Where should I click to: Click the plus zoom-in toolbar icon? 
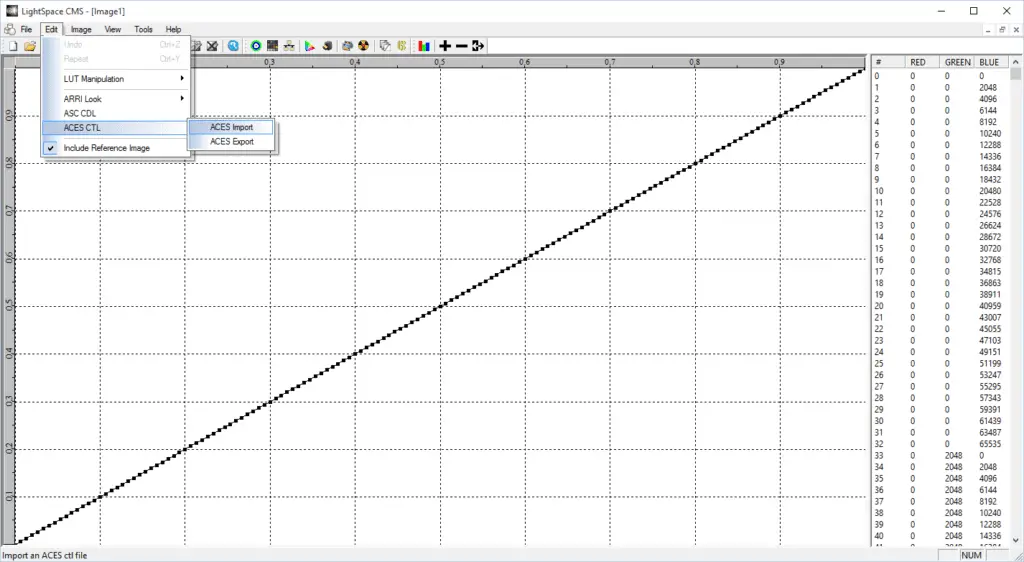click(445, 46)
